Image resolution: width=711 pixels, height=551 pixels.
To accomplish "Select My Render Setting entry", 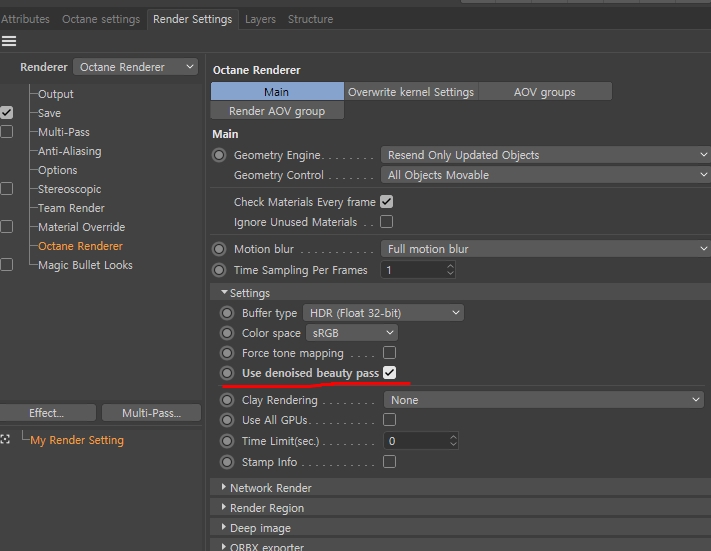I will pyautogui.click(x=77, y=440).
